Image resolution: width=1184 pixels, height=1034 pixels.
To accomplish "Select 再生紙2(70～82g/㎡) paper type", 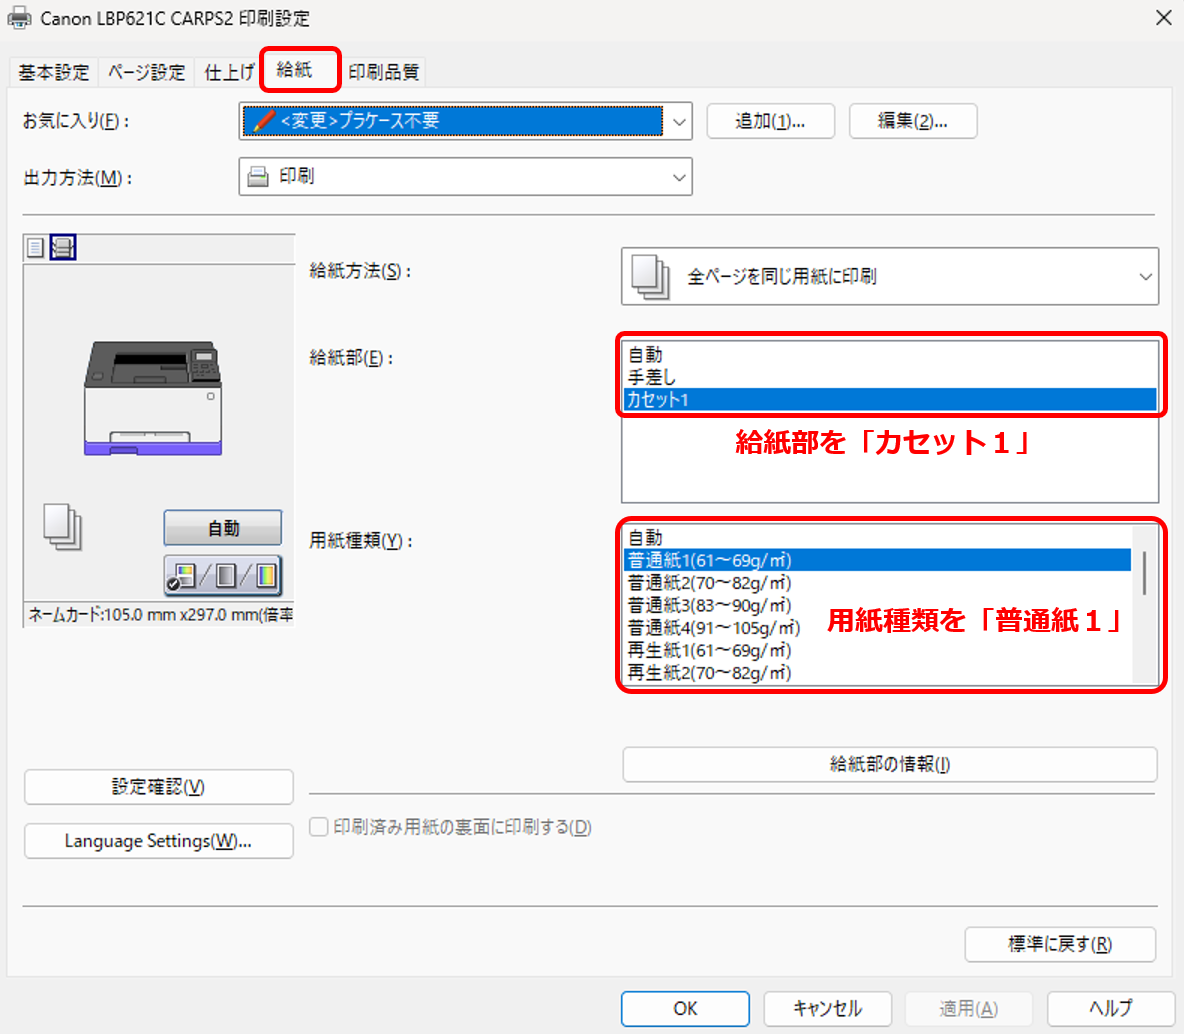I will click(x=877, y=673).
